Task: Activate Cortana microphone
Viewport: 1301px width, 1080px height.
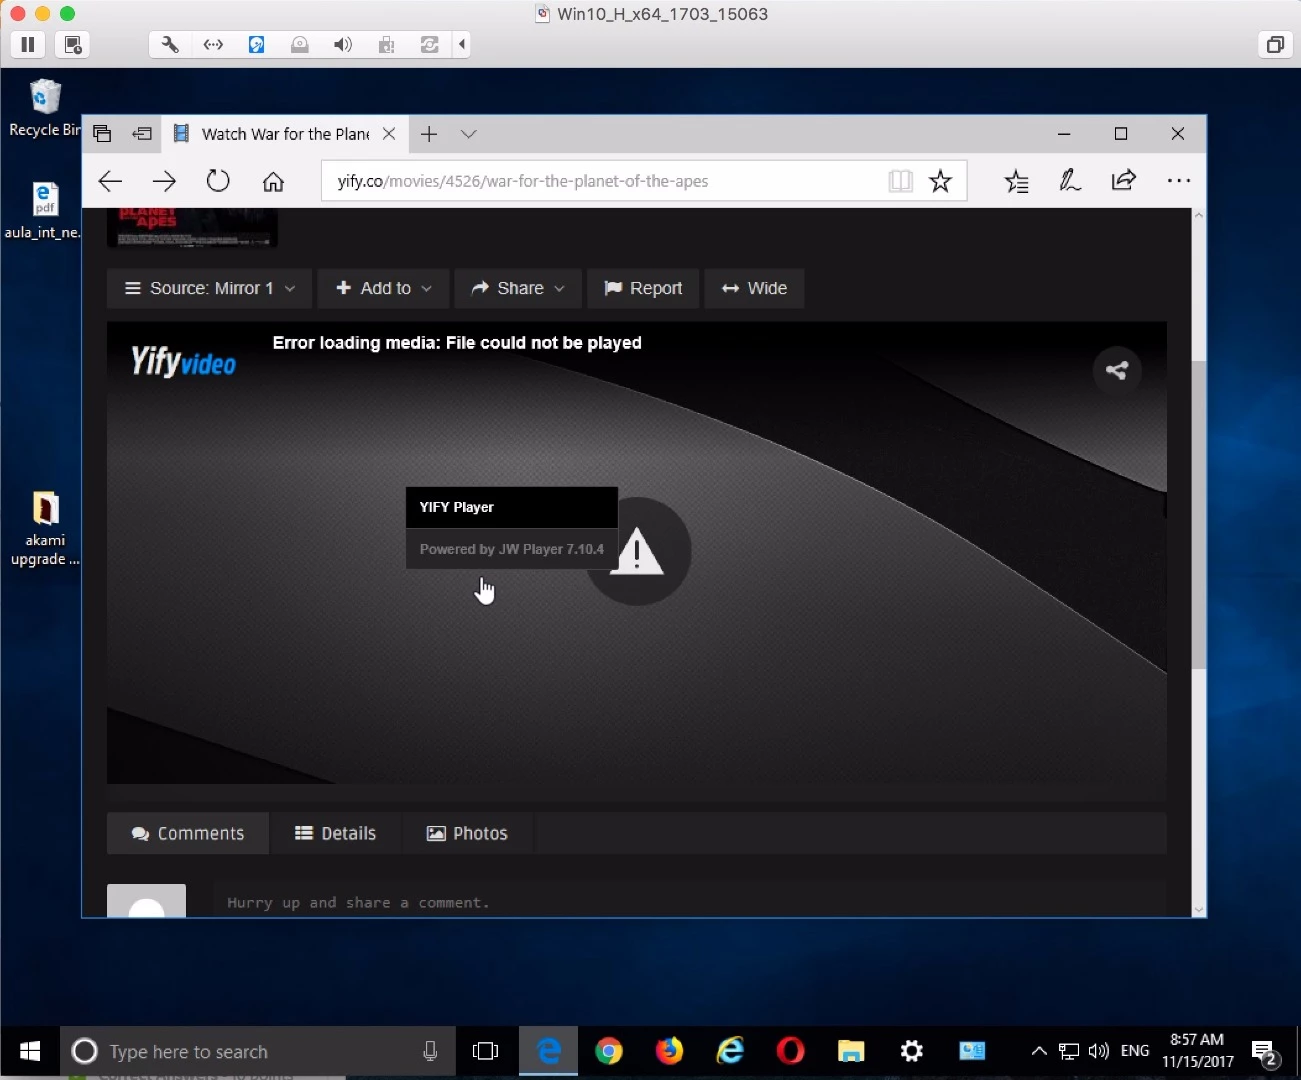Action: coord(430,1051)
